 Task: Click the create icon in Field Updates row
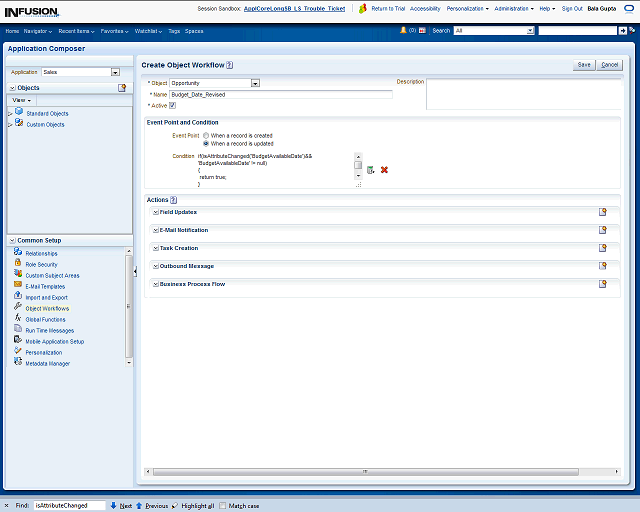603,213
